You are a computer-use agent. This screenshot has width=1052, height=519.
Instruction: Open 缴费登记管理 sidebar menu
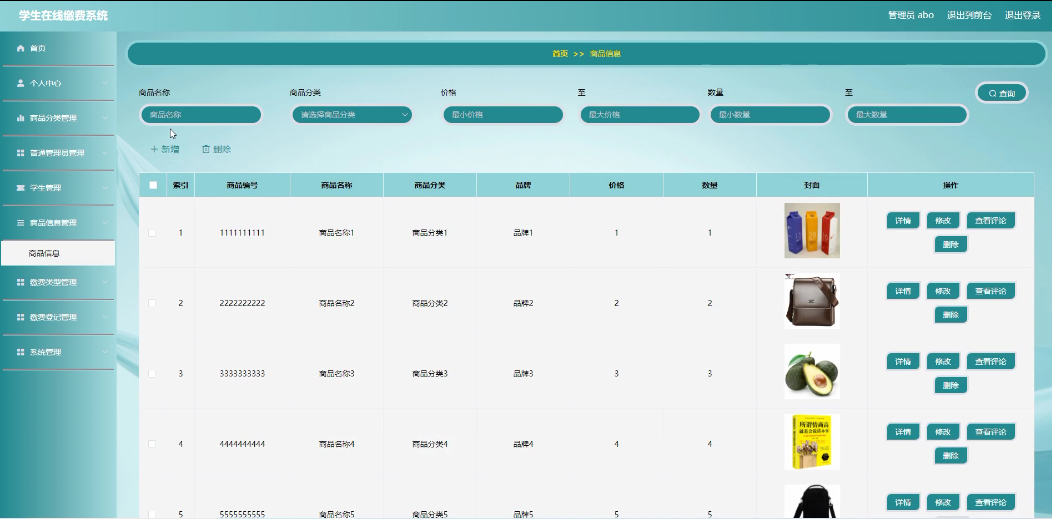[58, 317]
